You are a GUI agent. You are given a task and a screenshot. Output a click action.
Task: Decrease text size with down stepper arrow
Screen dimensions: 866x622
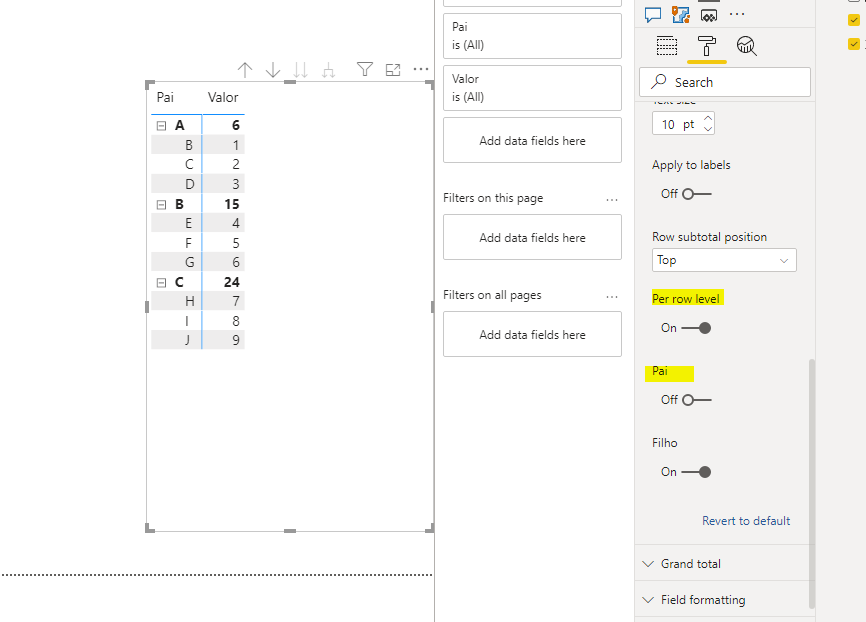(708, 129)
